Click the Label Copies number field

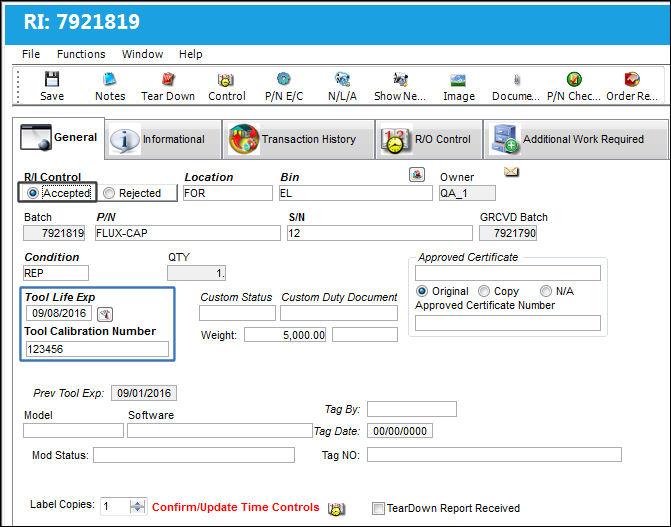(115, 507)
